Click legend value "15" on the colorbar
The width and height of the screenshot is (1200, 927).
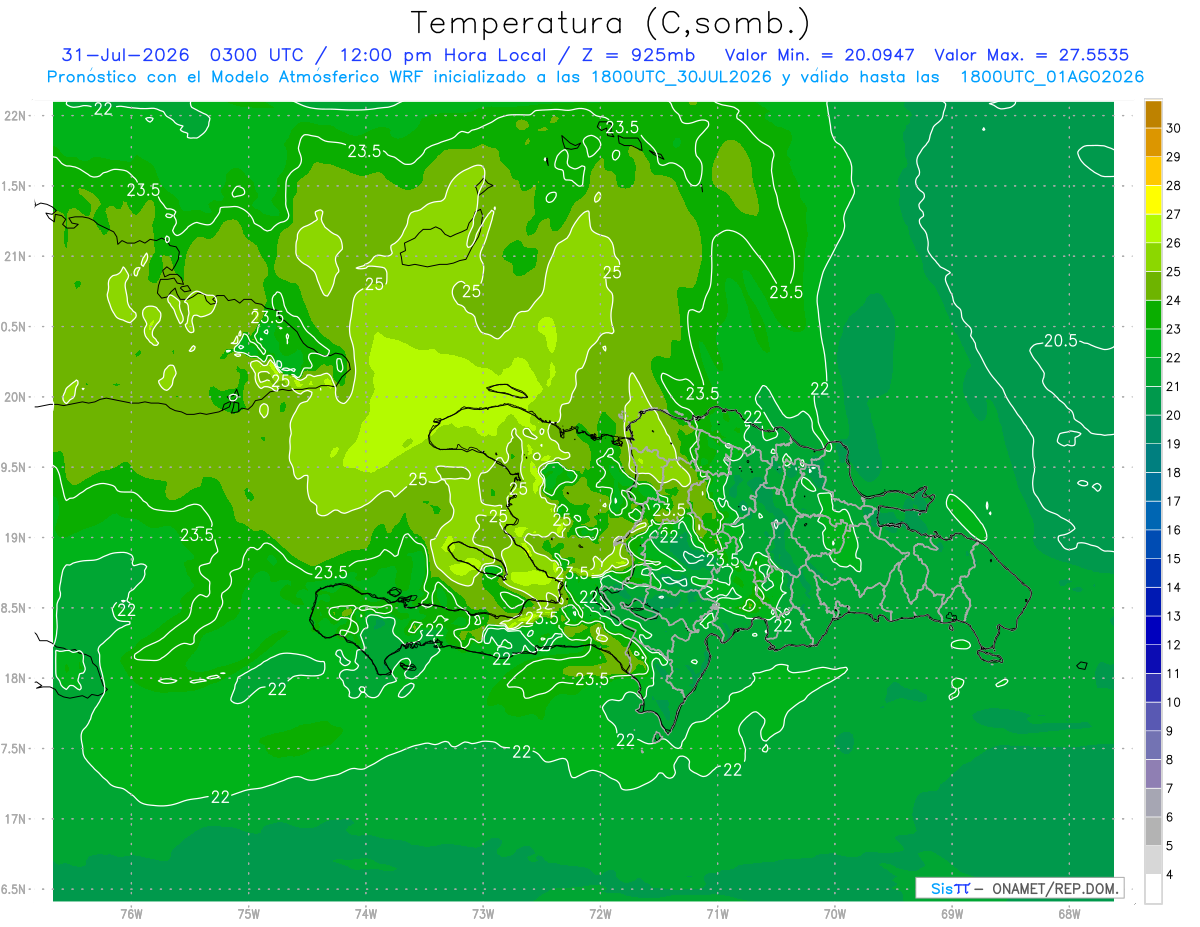click(1174, 558)
